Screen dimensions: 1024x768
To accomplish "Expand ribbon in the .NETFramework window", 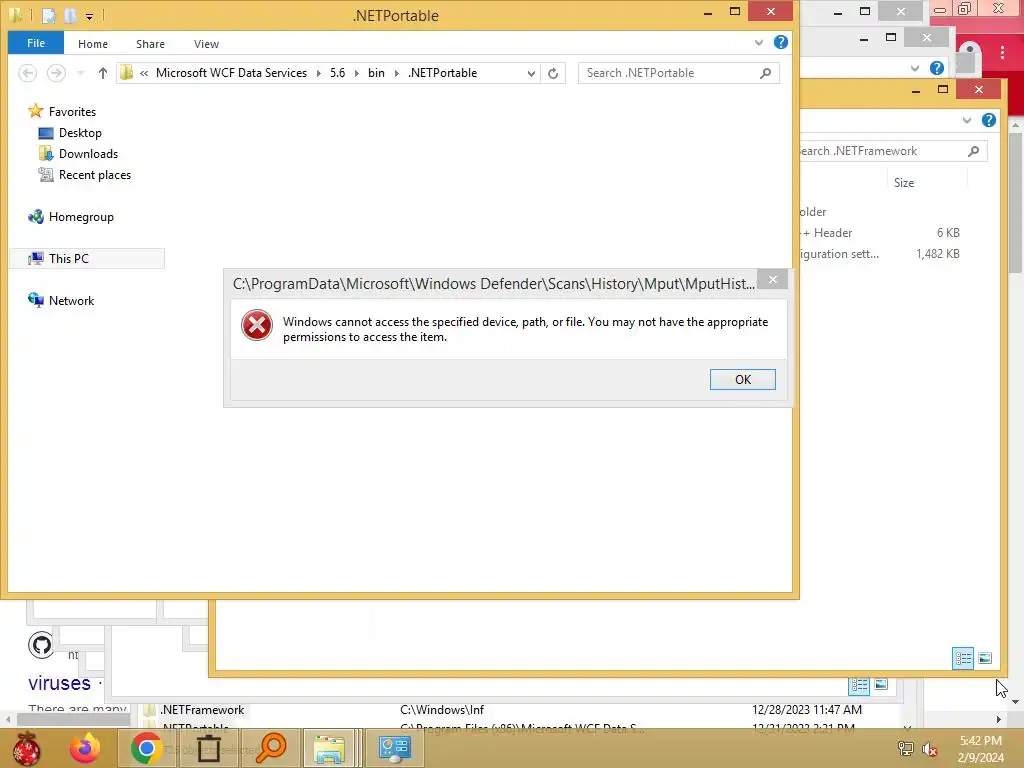I will click(967, 120).
